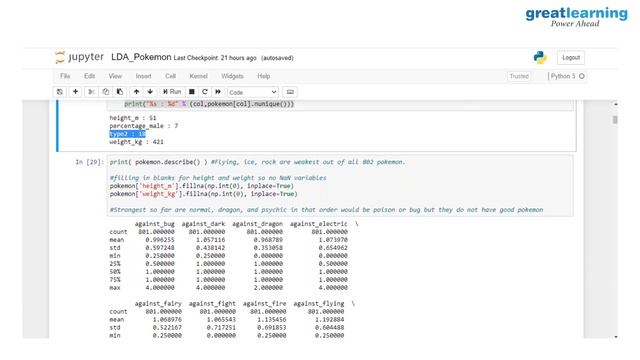
Task: Click the Last Checkpoint timestamp text
Action: [x=215, y=58]
